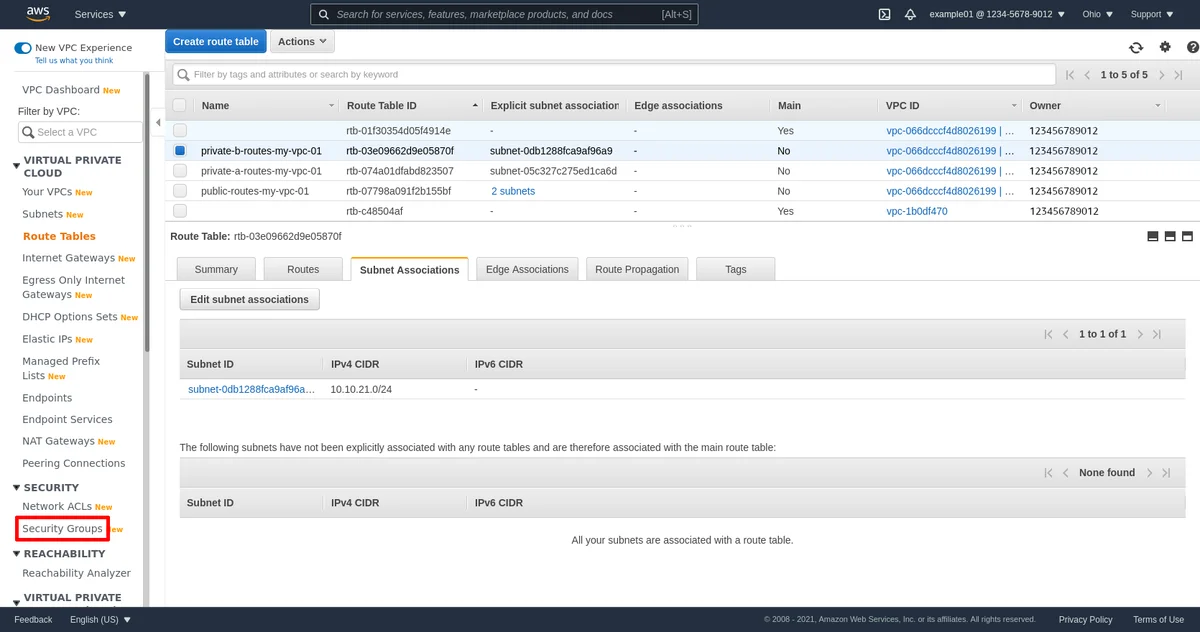Maximize the details pane layout icon
Screen dimensions: 1200x632
point(1188,236)
